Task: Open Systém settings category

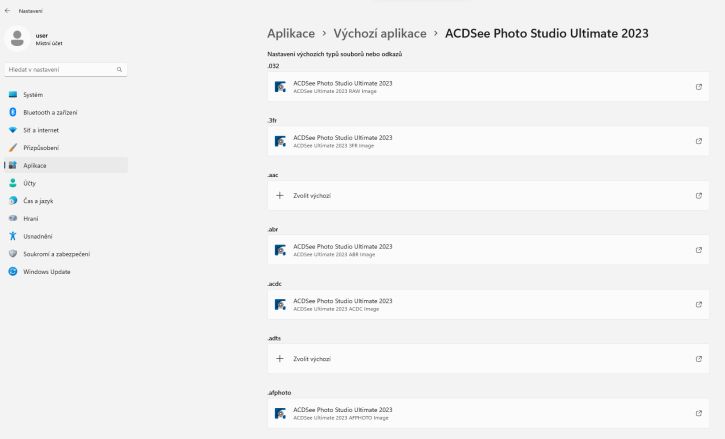Action: [66, 94]
